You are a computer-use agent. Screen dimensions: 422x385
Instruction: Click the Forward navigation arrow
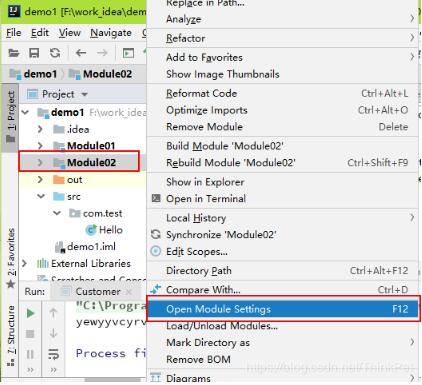102,53
